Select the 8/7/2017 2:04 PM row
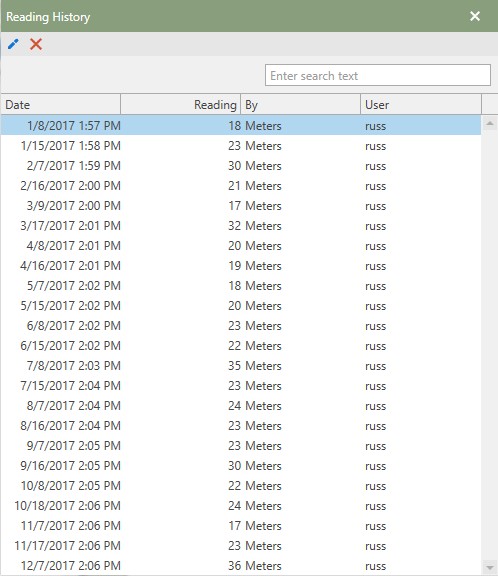Image resolution: width=498 pixels, height=576 pixels. [x=241, y=406]
